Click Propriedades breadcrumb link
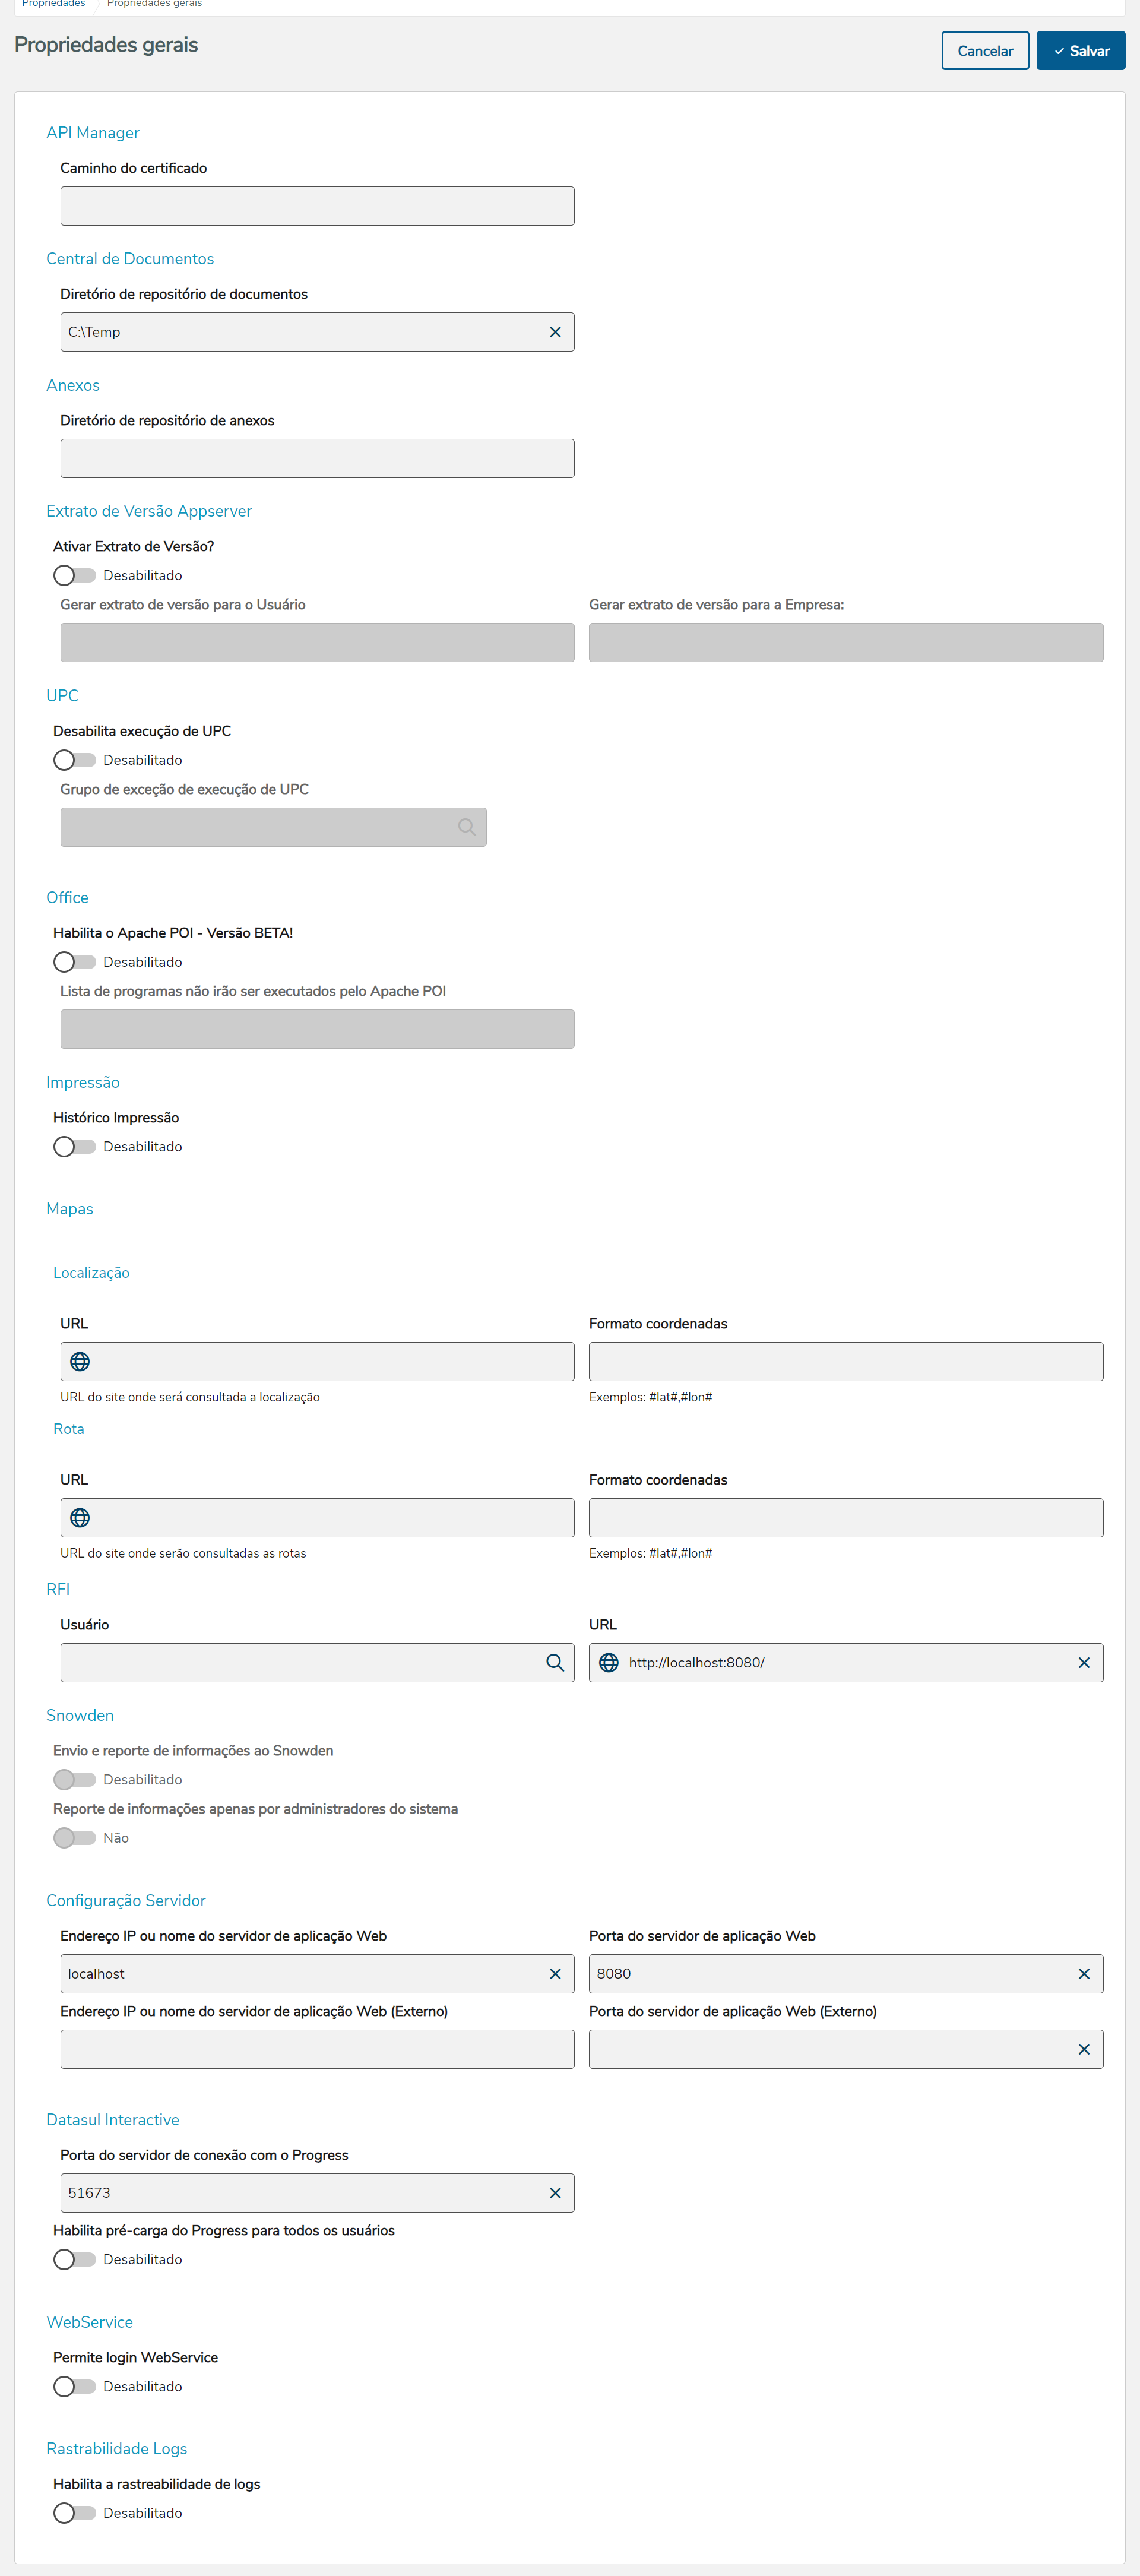The height and width of the screenshot is (2576, 1140). tap(53, 4)
